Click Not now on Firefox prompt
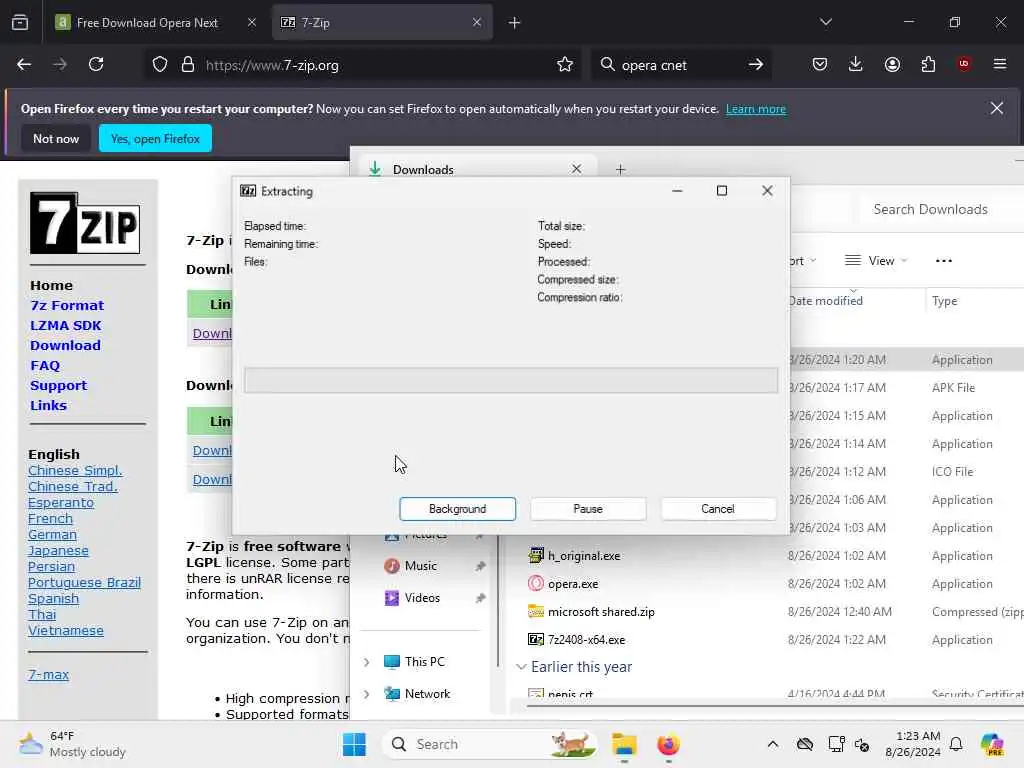Image resolution: width=1024 pixels, height=768 pixels. tap(56, 138)
